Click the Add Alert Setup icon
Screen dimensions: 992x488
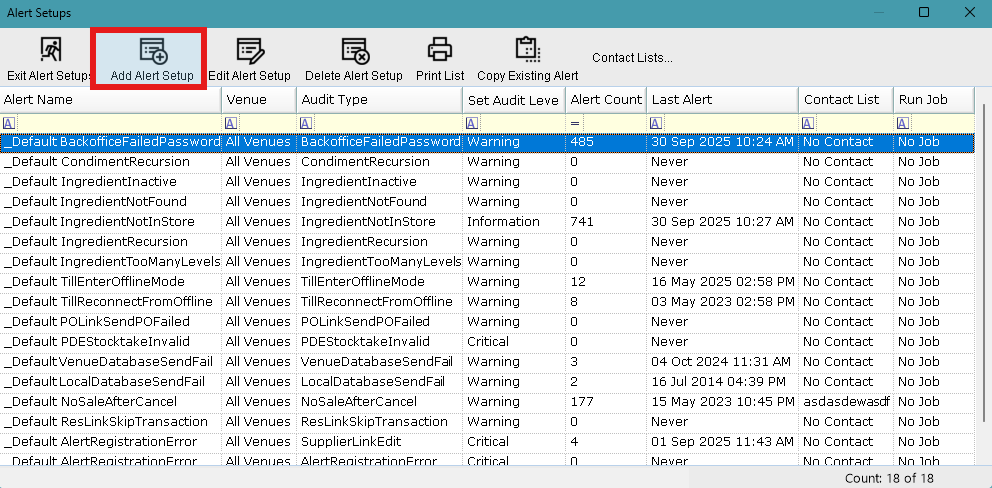[x=152, y=50]
